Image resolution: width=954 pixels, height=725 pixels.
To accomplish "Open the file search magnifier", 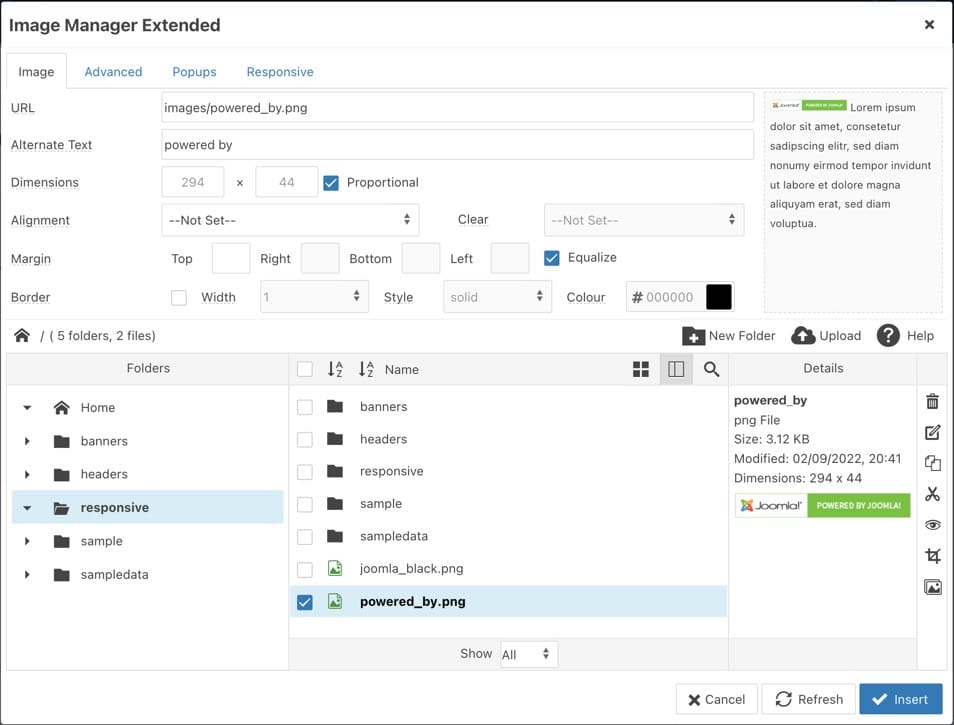I will [x=711, y=369].
